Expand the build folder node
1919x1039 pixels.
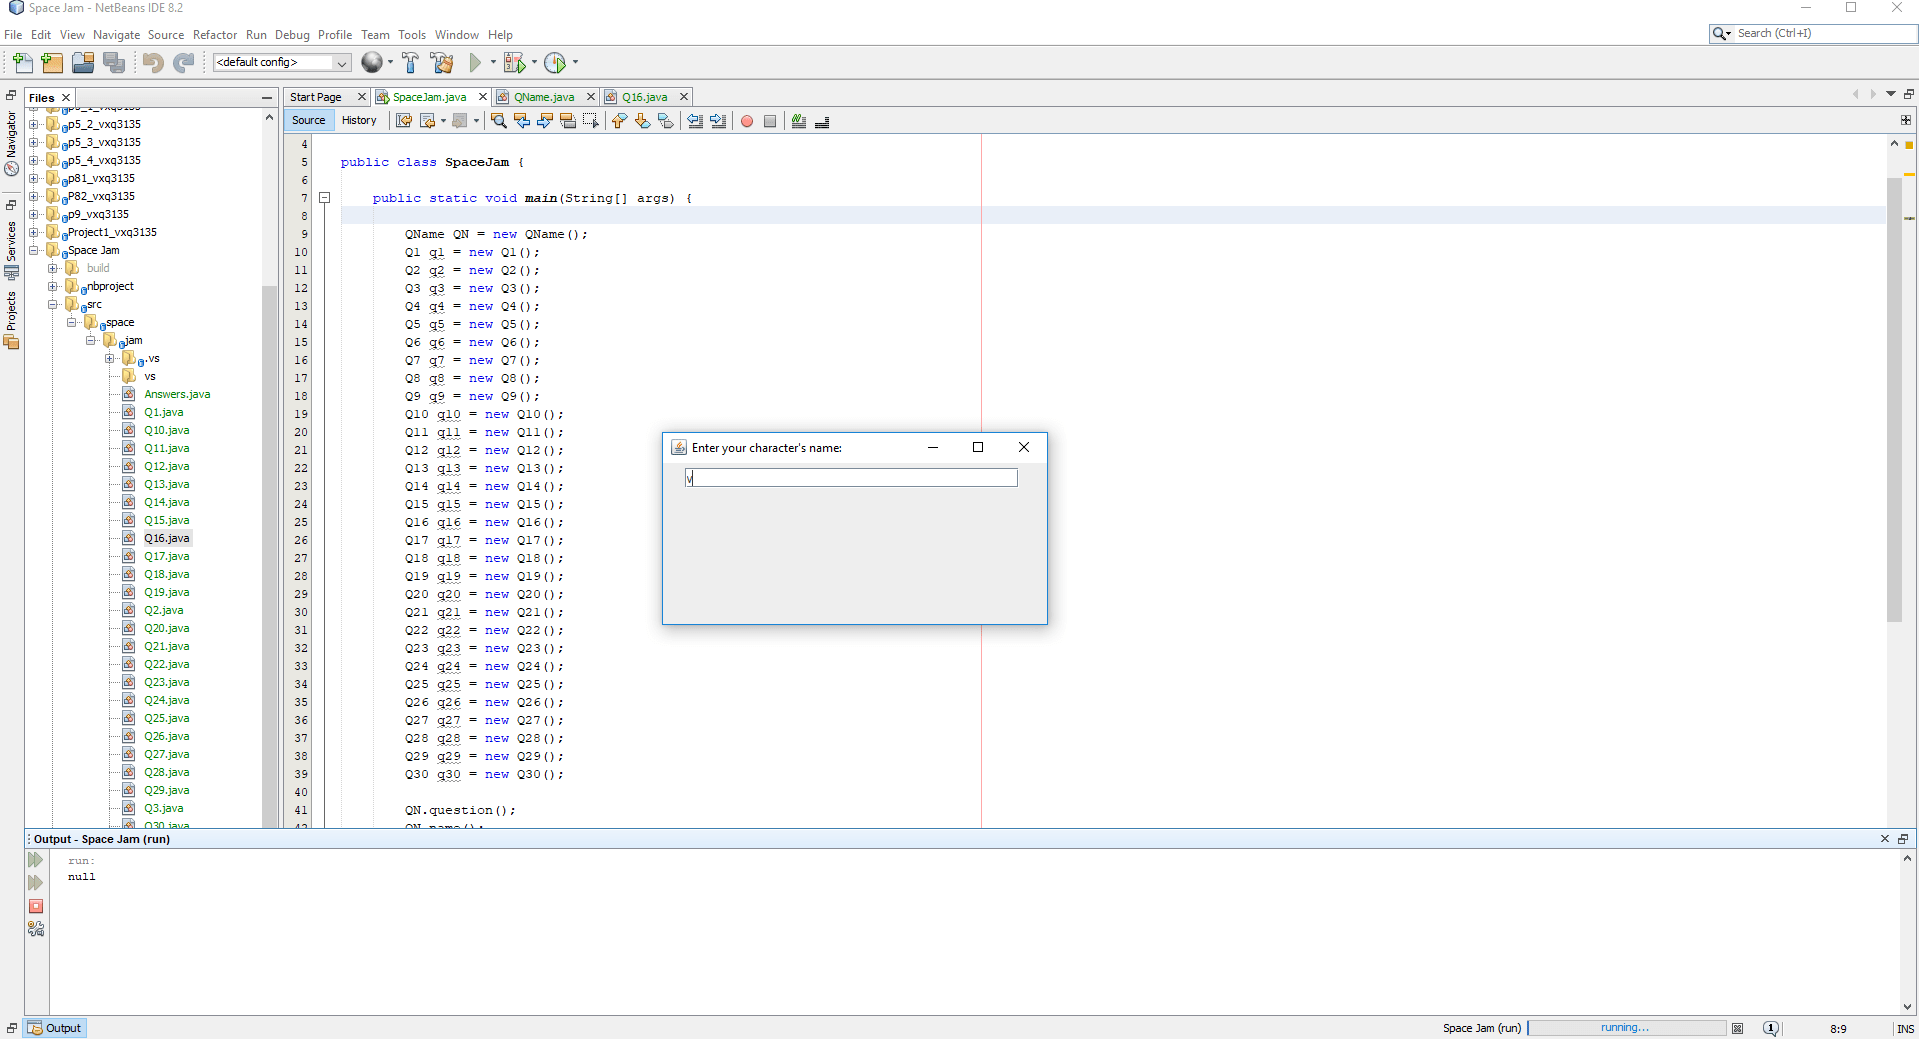click(53, 268)
